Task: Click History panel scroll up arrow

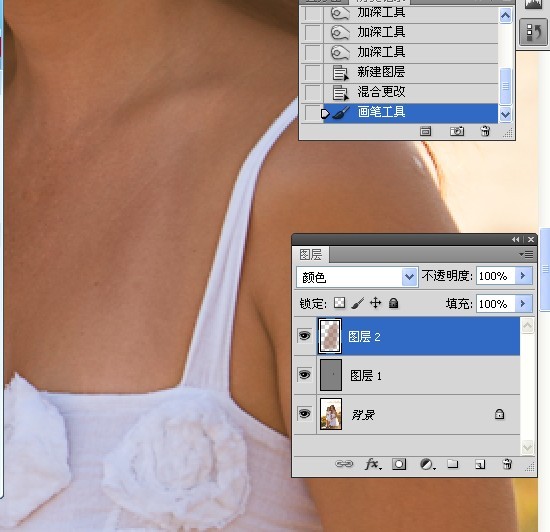Action: [505, 15]
